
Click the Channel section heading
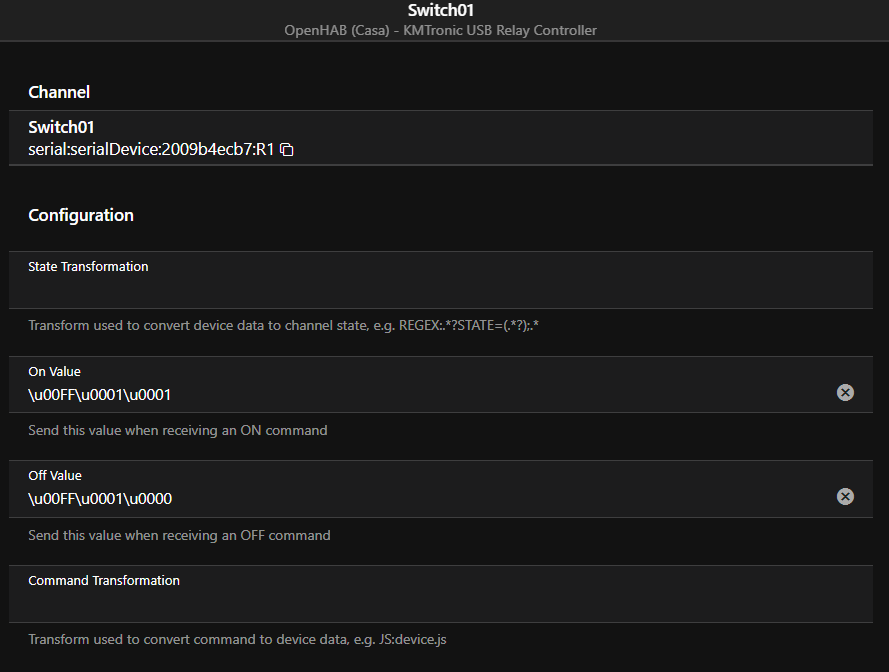pos(59,92)
